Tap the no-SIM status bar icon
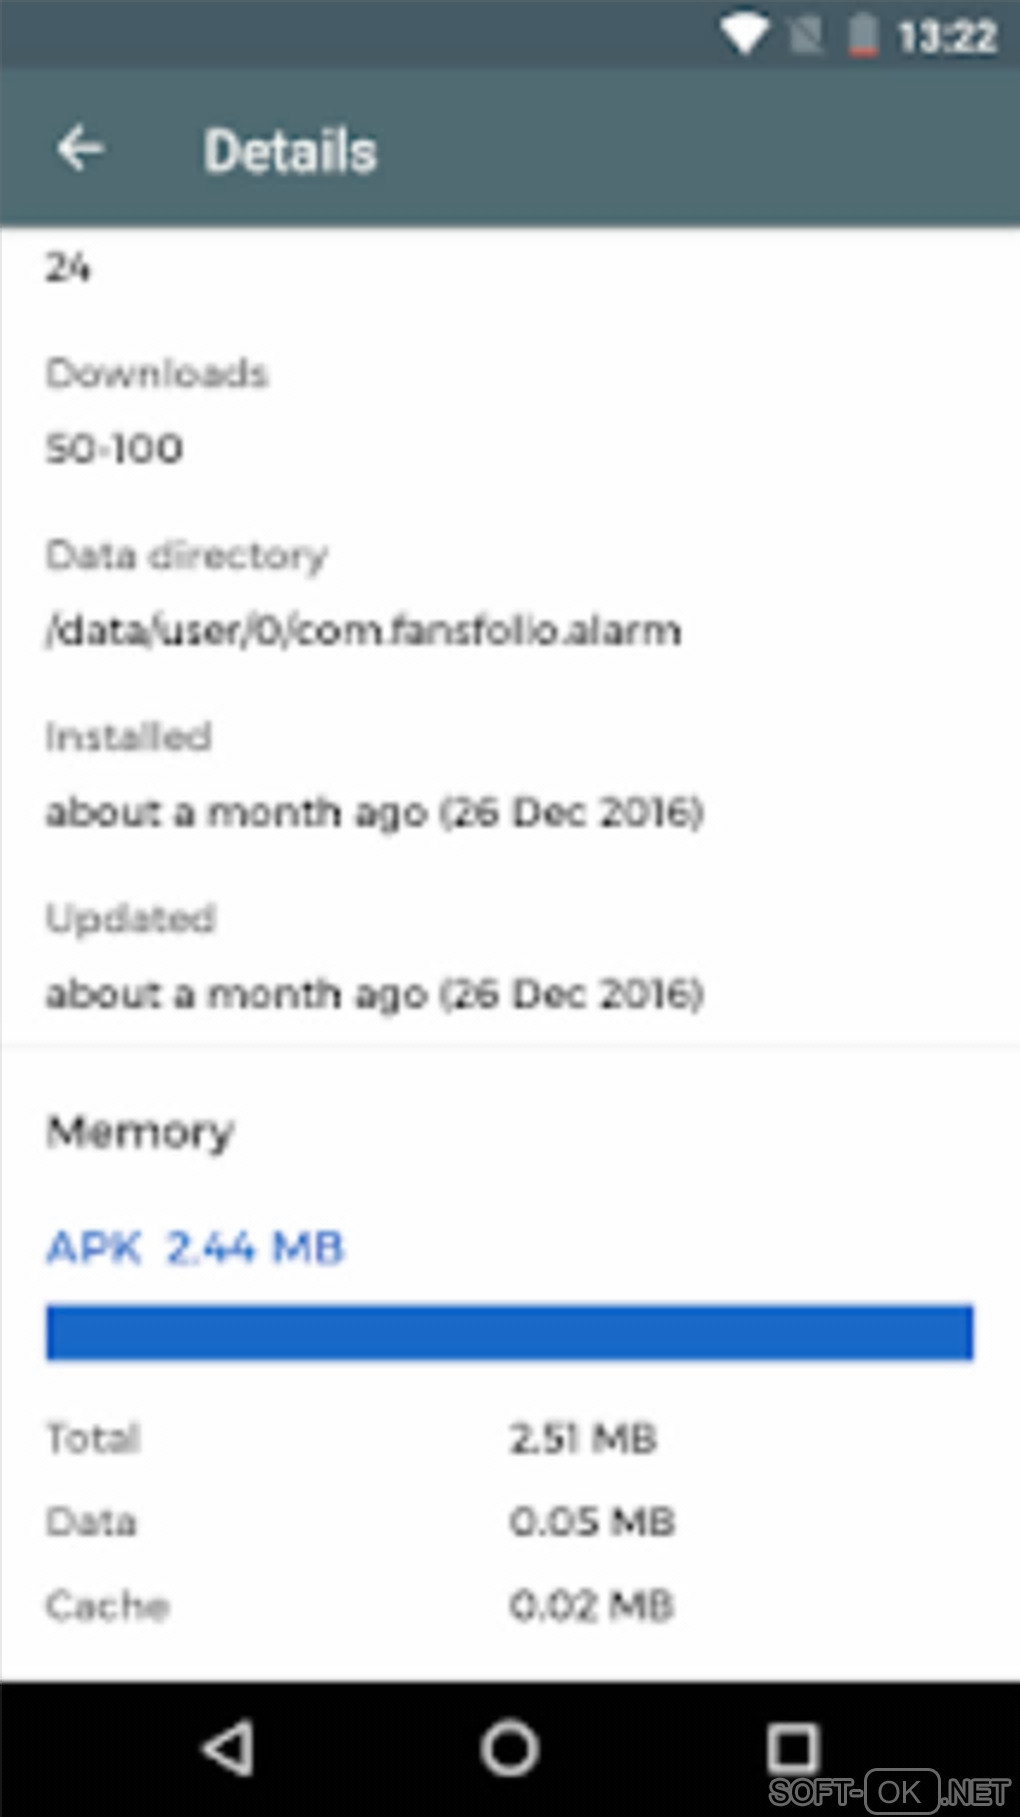The image size is (1020, 1817). (806, 37)
